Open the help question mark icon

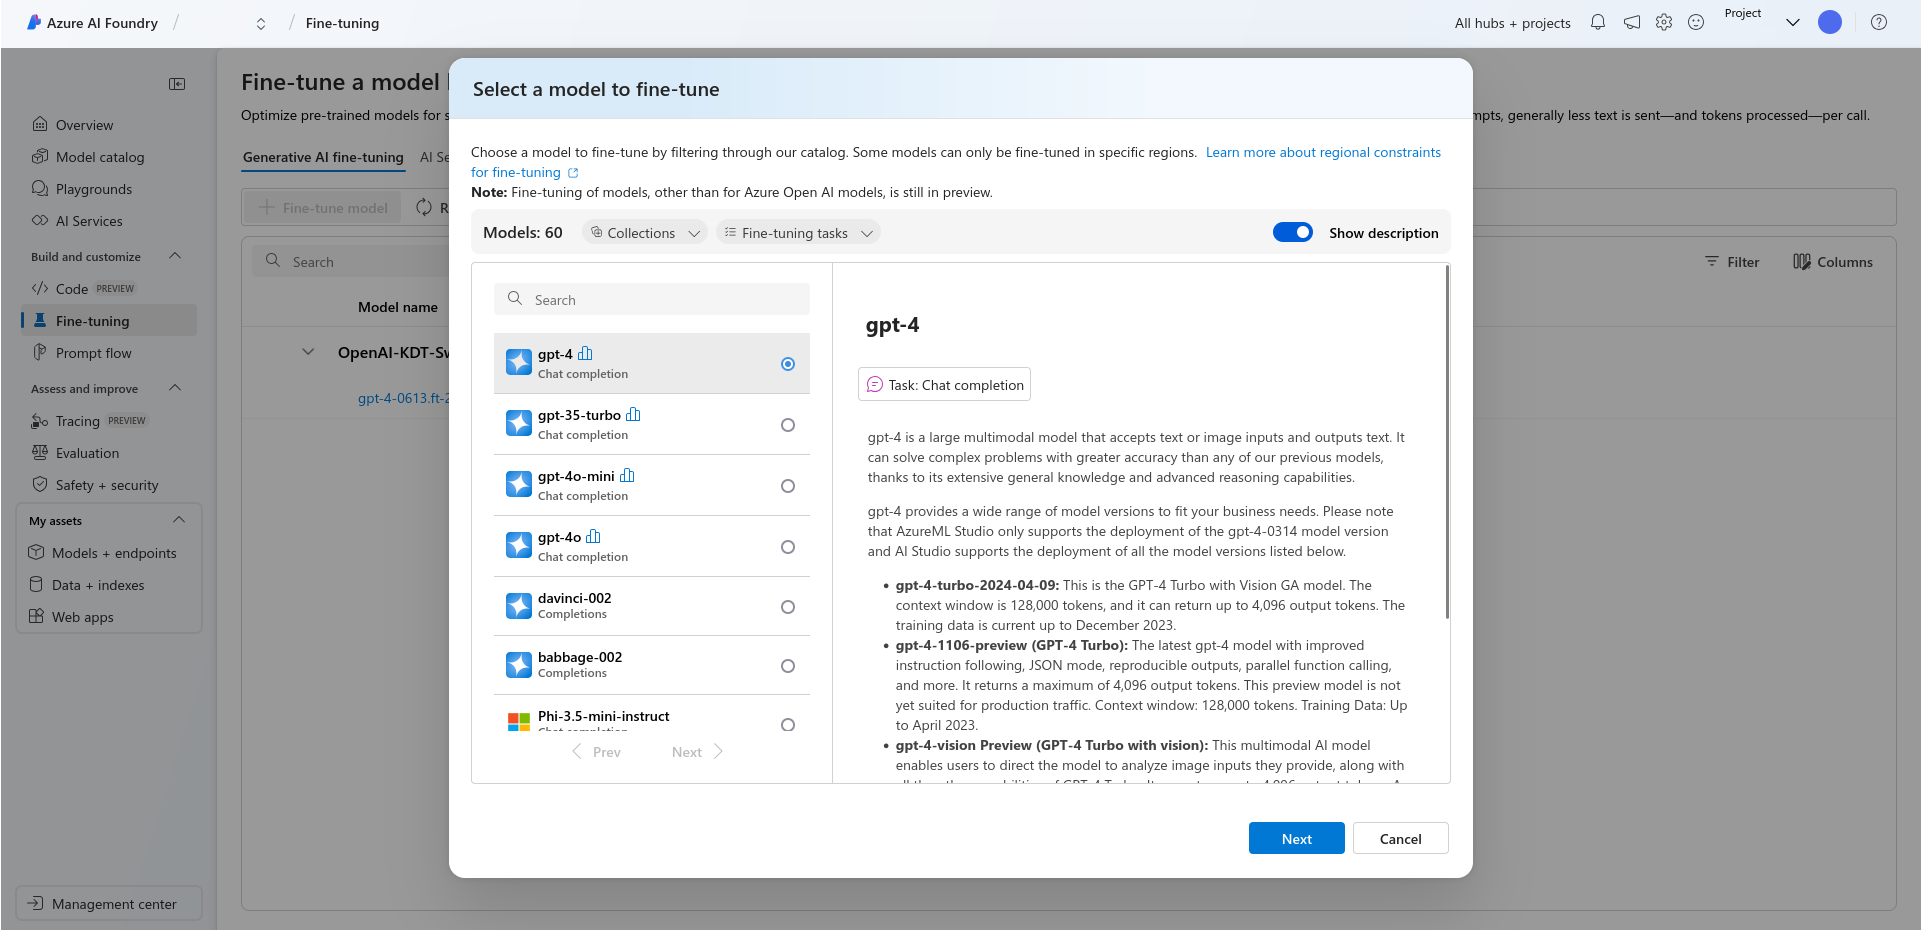1879,22
